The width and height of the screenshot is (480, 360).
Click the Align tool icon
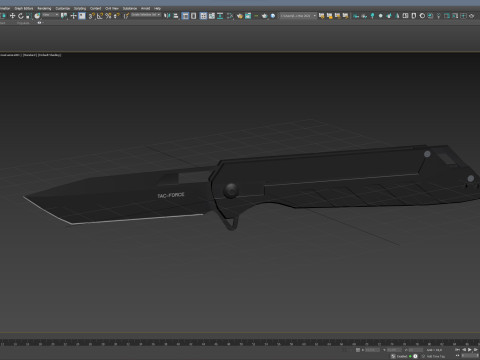pyautogui.click(x=176, y=16)
